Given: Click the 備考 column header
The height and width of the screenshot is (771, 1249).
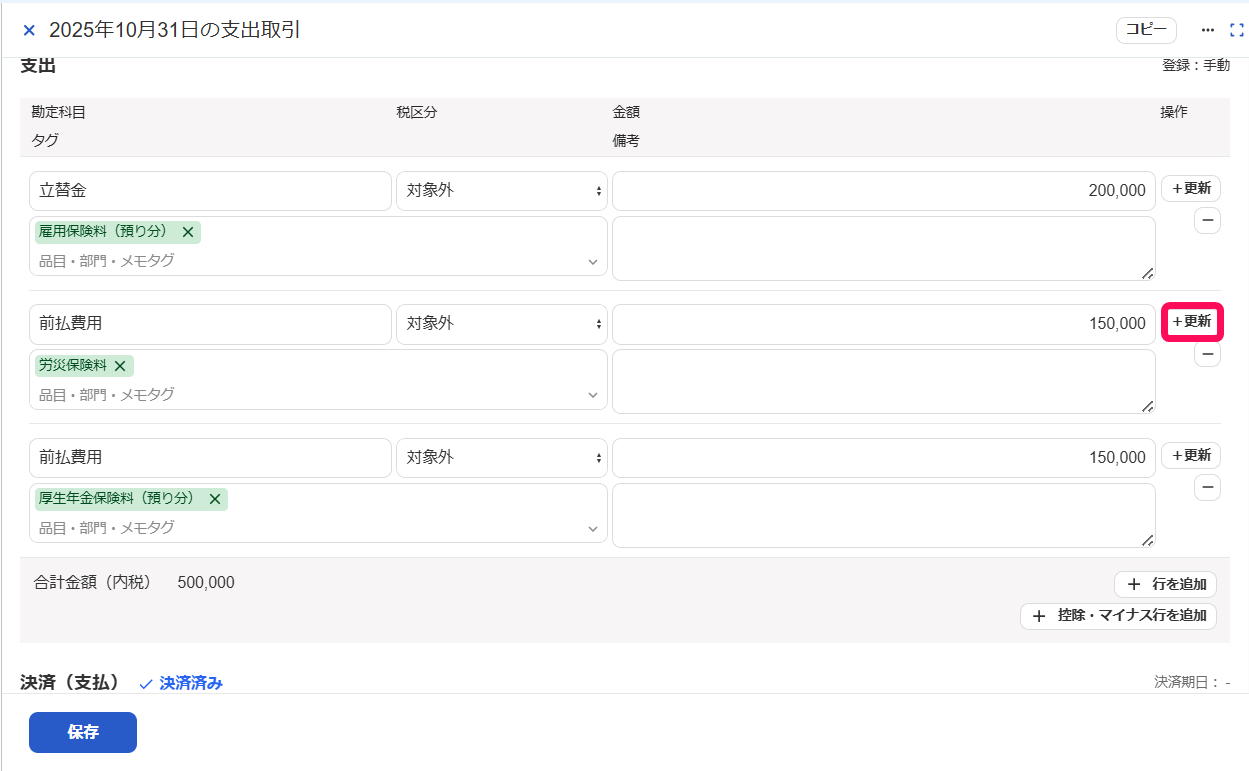Looking at the screenshot, I should (626, 141).
